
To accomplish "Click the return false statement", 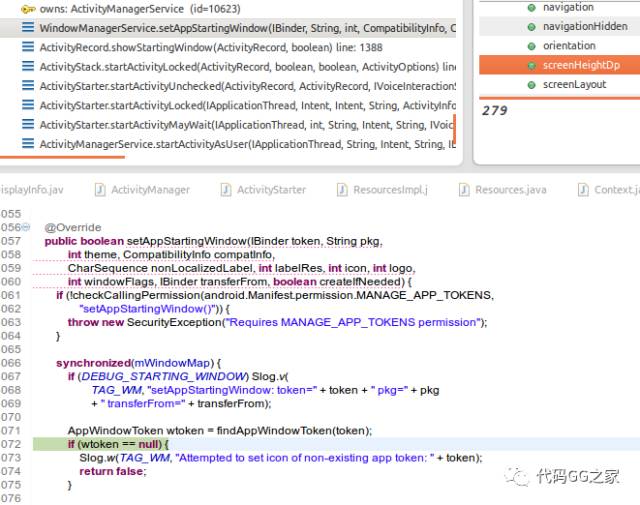I will [x=112, y=471].
